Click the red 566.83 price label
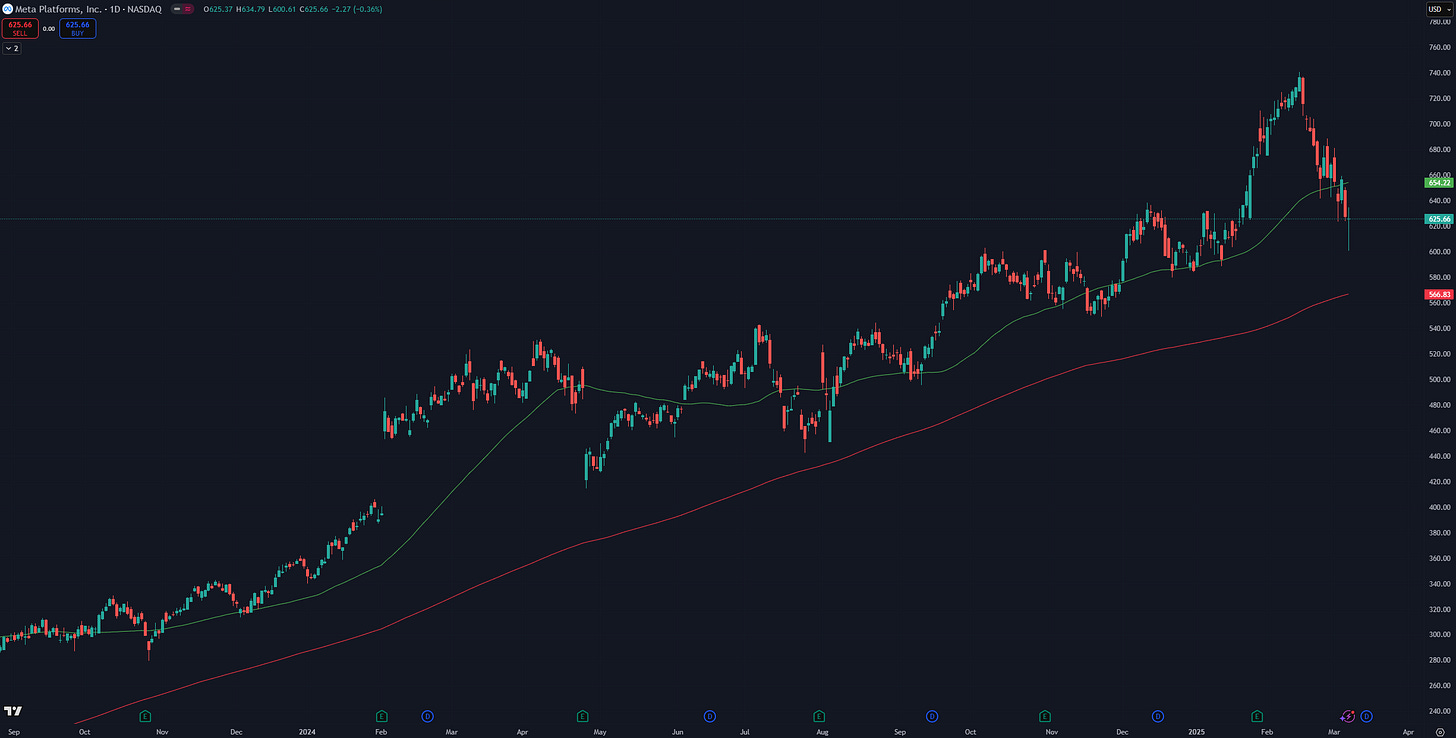The width and height of the screenshot is (1456, 738). [1438, 294]
